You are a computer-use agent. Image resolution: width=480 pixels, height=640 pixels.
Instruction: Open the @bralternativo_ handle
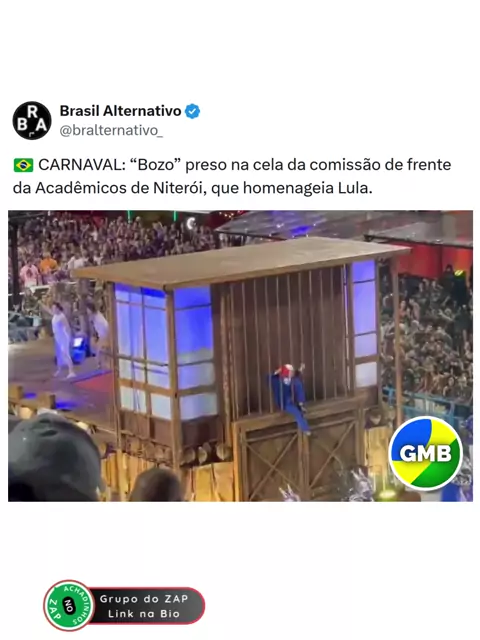click(x=111, y=131)
